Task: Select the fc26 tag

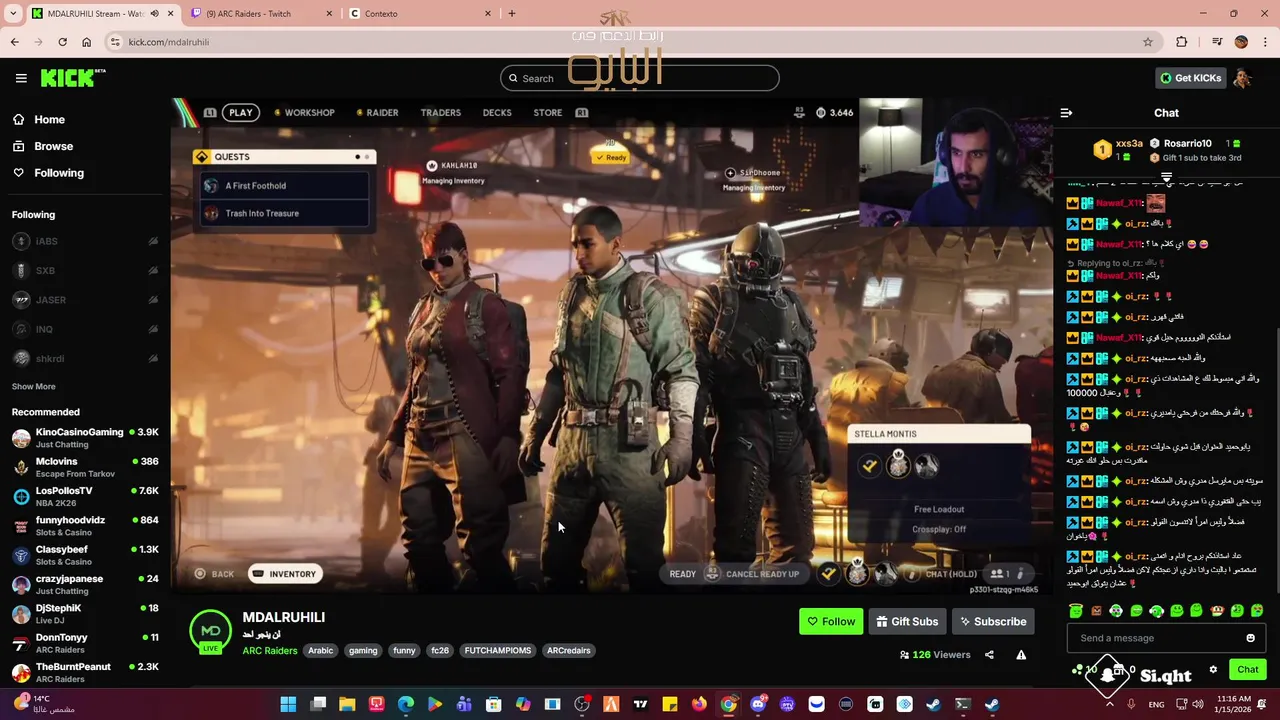Action: (x=440, y=651)
